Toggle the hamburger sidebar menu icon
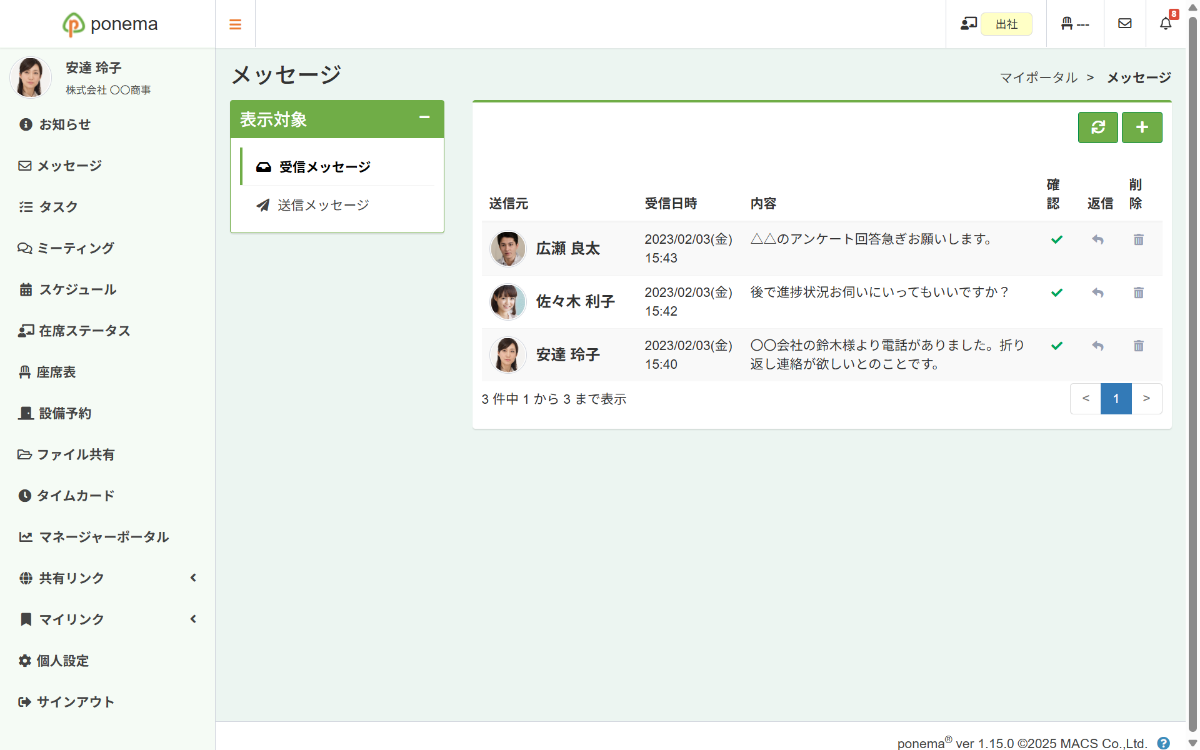This screenshot has height=750, width=1200. [x=235, y=24]
